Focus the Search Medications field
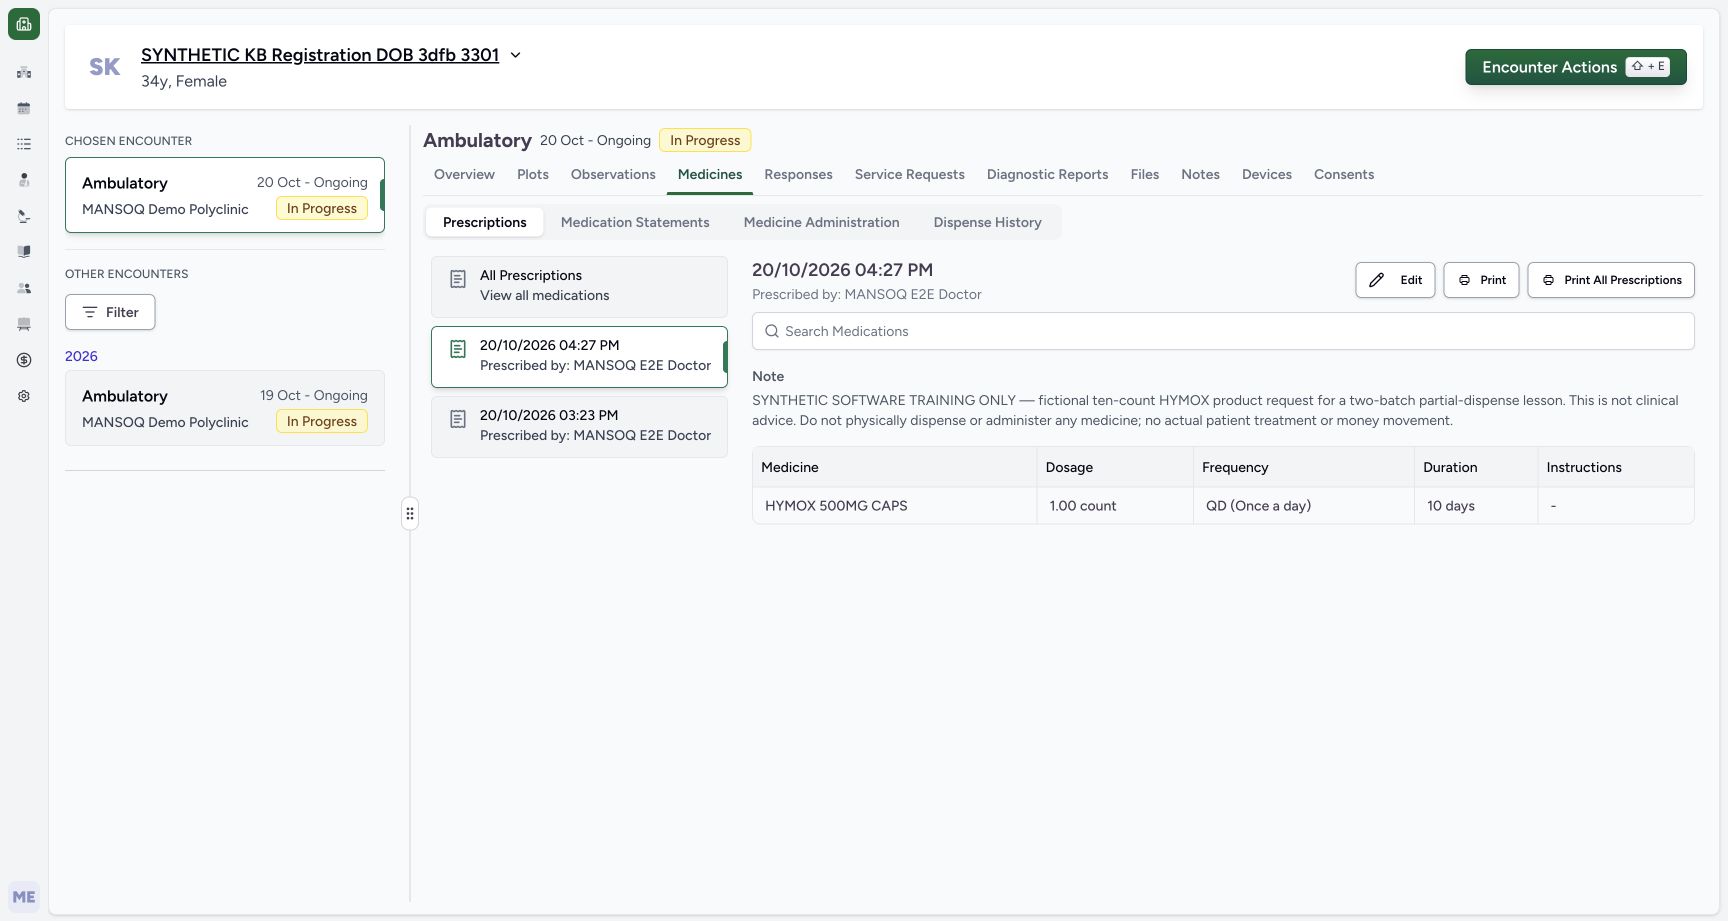The height and width of the screenshot is (921, 1728). click(1223, 331)
